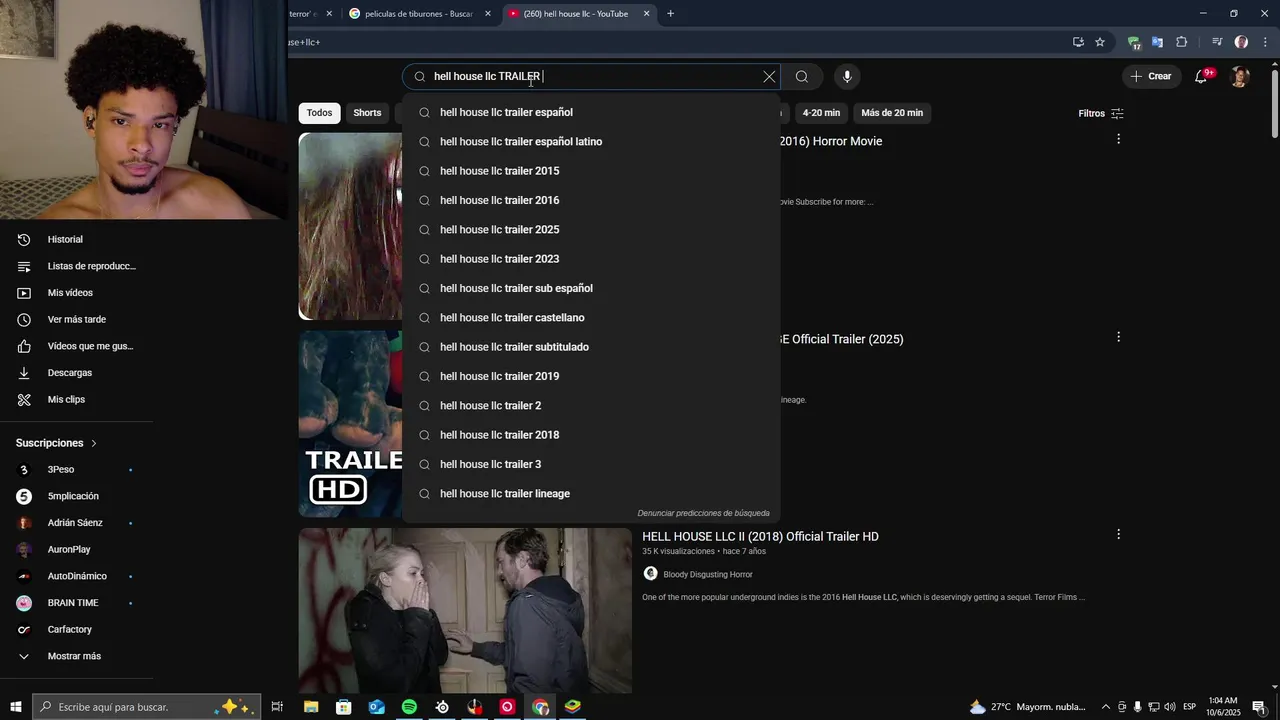Choose suggestion hell house llc trailer 2

pos(591,406)
